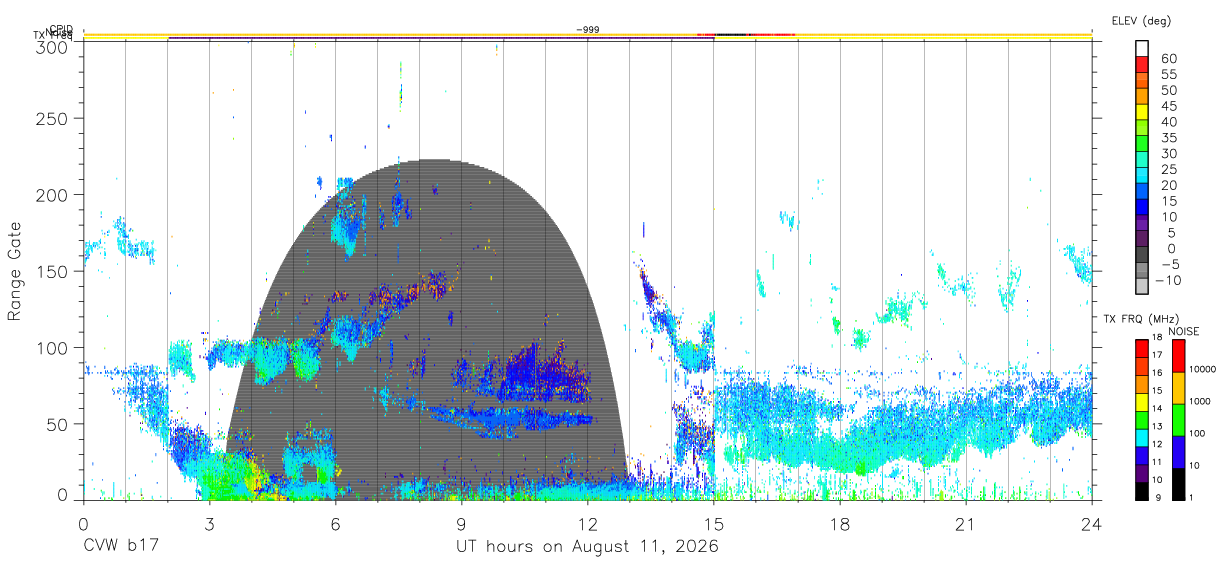Click the '150' range gate tick label
Screen dimensions: 1228x567
pyautogui.click(x=54, y=271)
